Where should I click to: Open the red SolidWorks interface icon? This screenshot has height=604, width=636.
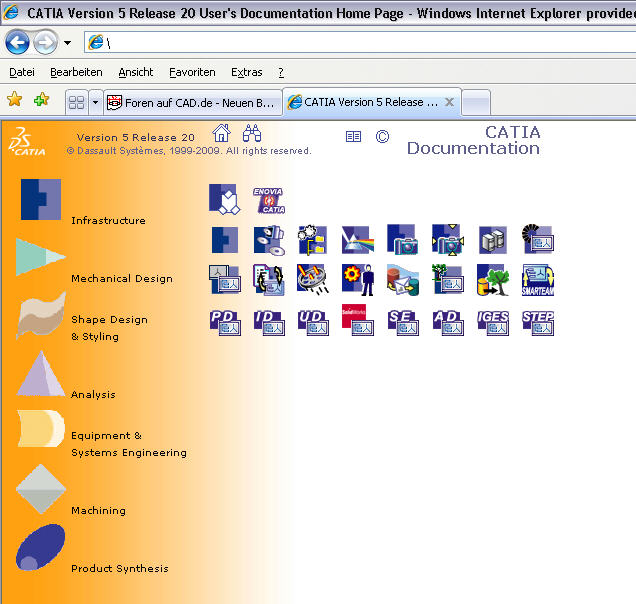[x=358, y=320]
